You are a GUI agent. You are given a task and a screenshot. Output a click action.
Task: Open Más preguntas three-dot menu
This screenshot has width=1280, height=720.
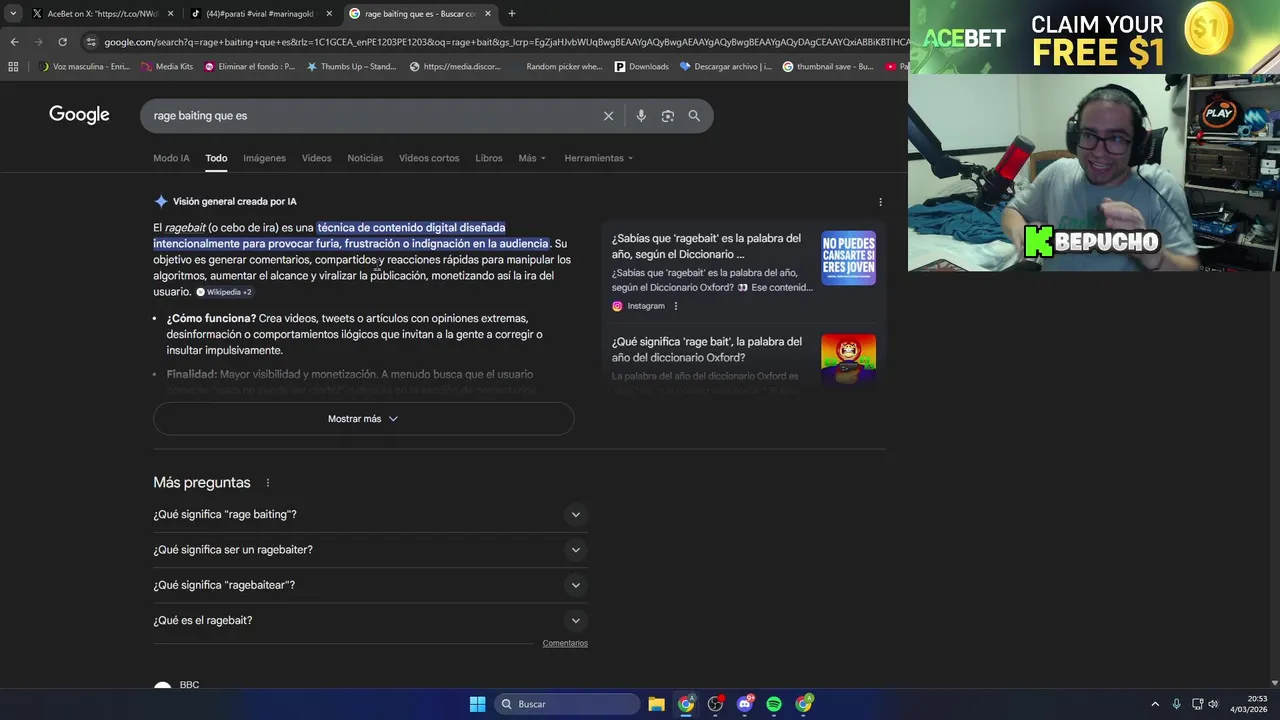pos(267,483)
